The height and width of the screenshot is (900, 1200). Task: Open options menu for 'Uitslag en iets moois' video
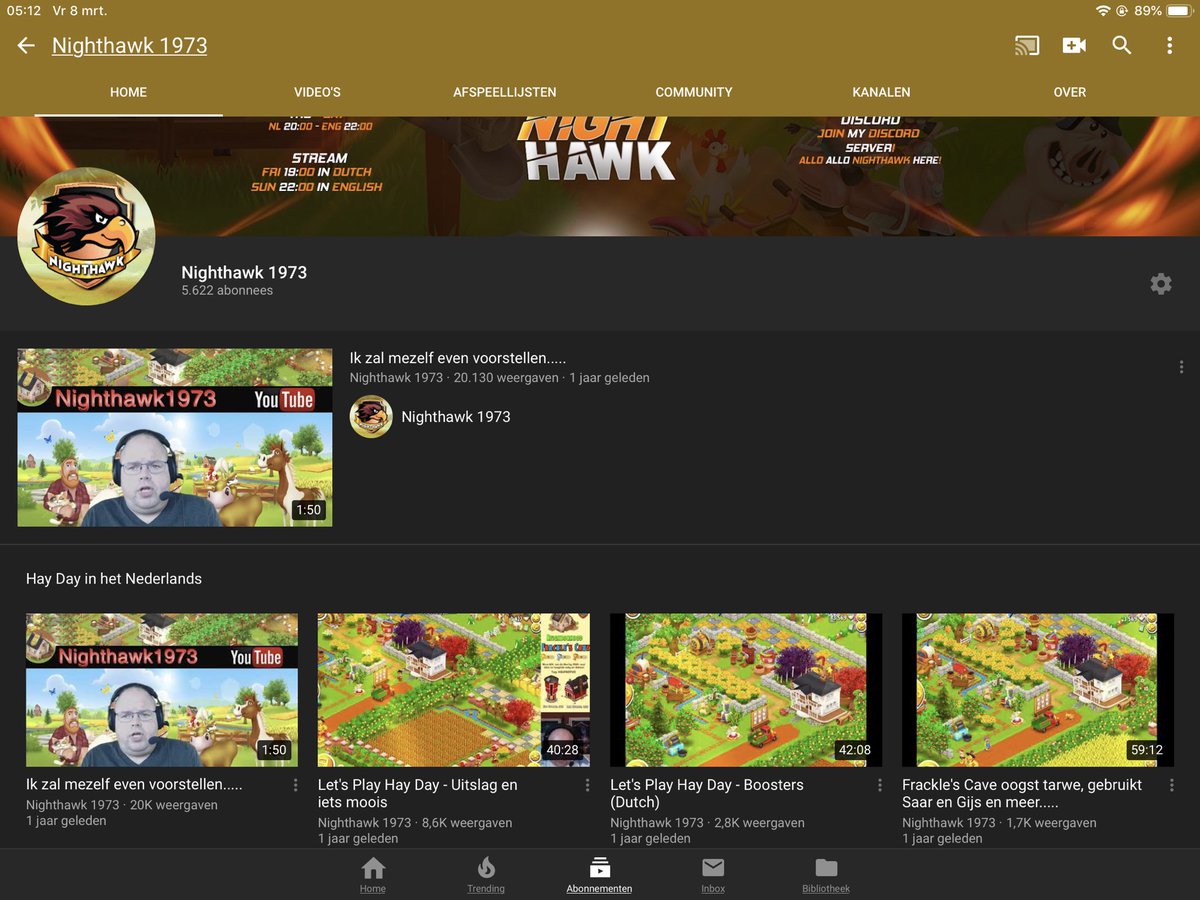(587, 785)
